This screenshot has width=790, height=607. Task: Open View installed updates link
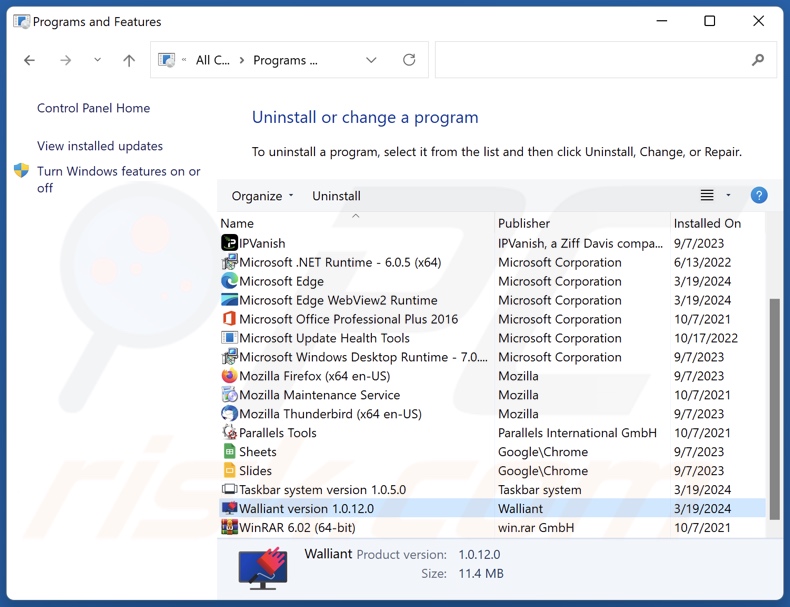click(100, 146)
